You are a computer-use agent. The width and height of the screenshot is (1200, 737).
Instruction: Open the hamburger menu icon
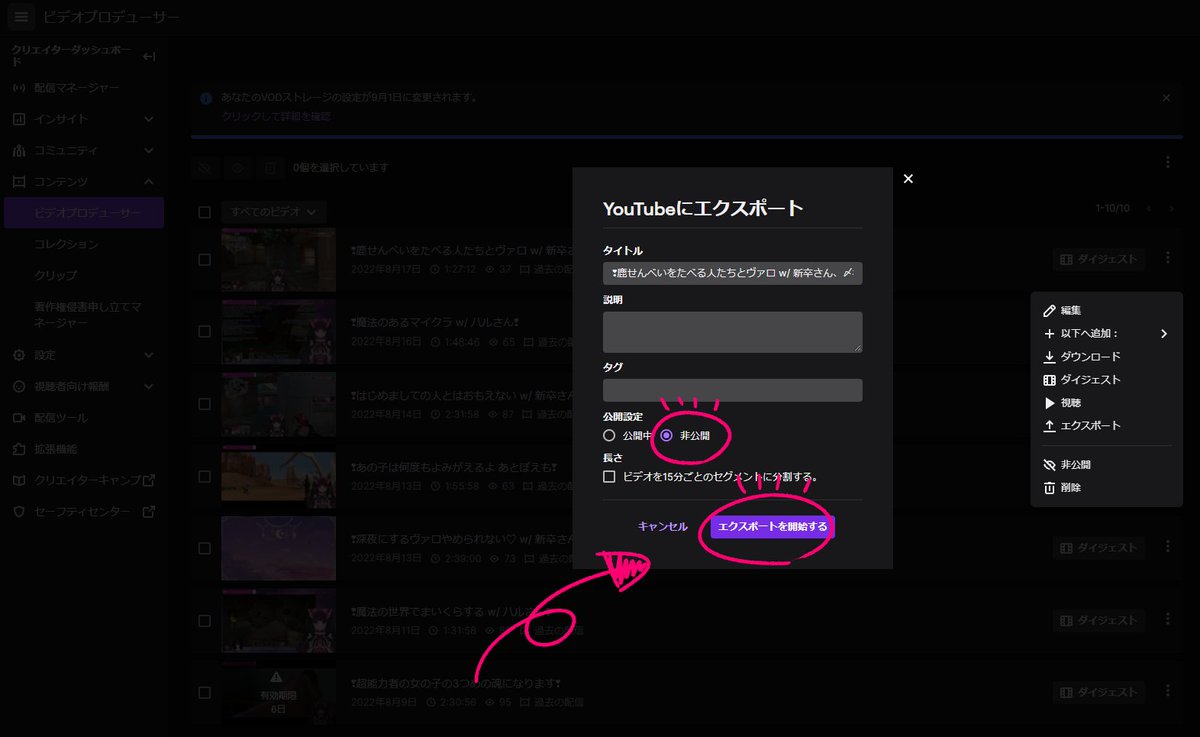pyautogui.click(x=22, y=17)
